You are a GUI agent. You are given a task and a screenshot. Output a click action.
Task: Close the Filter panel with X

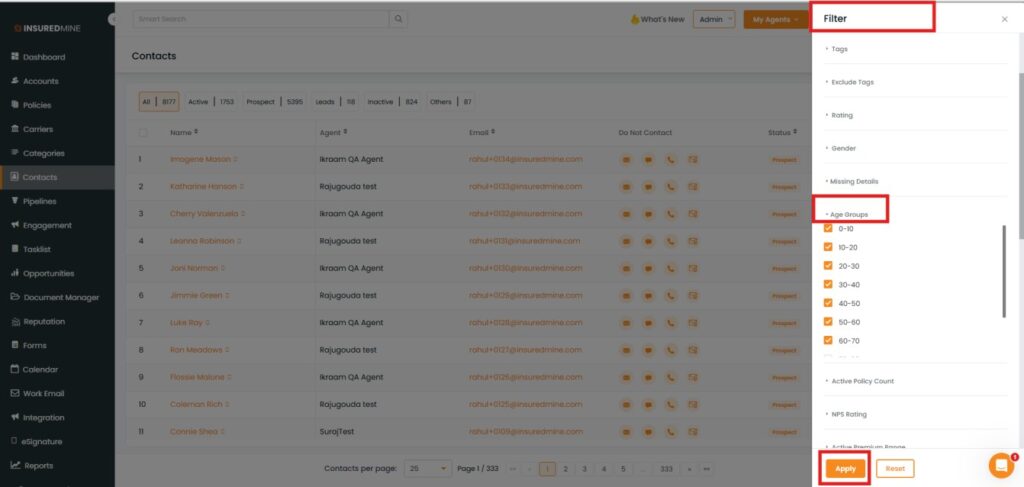pos(1004,19)
